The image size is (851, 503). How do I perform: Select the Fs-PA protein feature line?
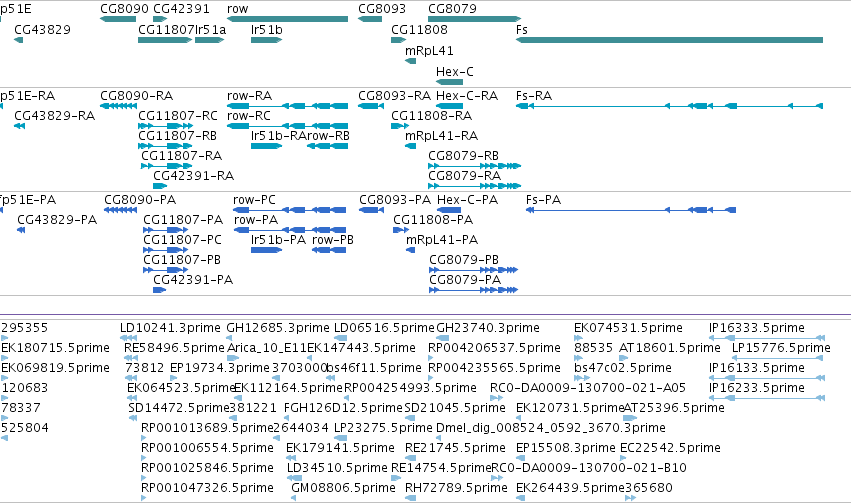click(631, 210)
